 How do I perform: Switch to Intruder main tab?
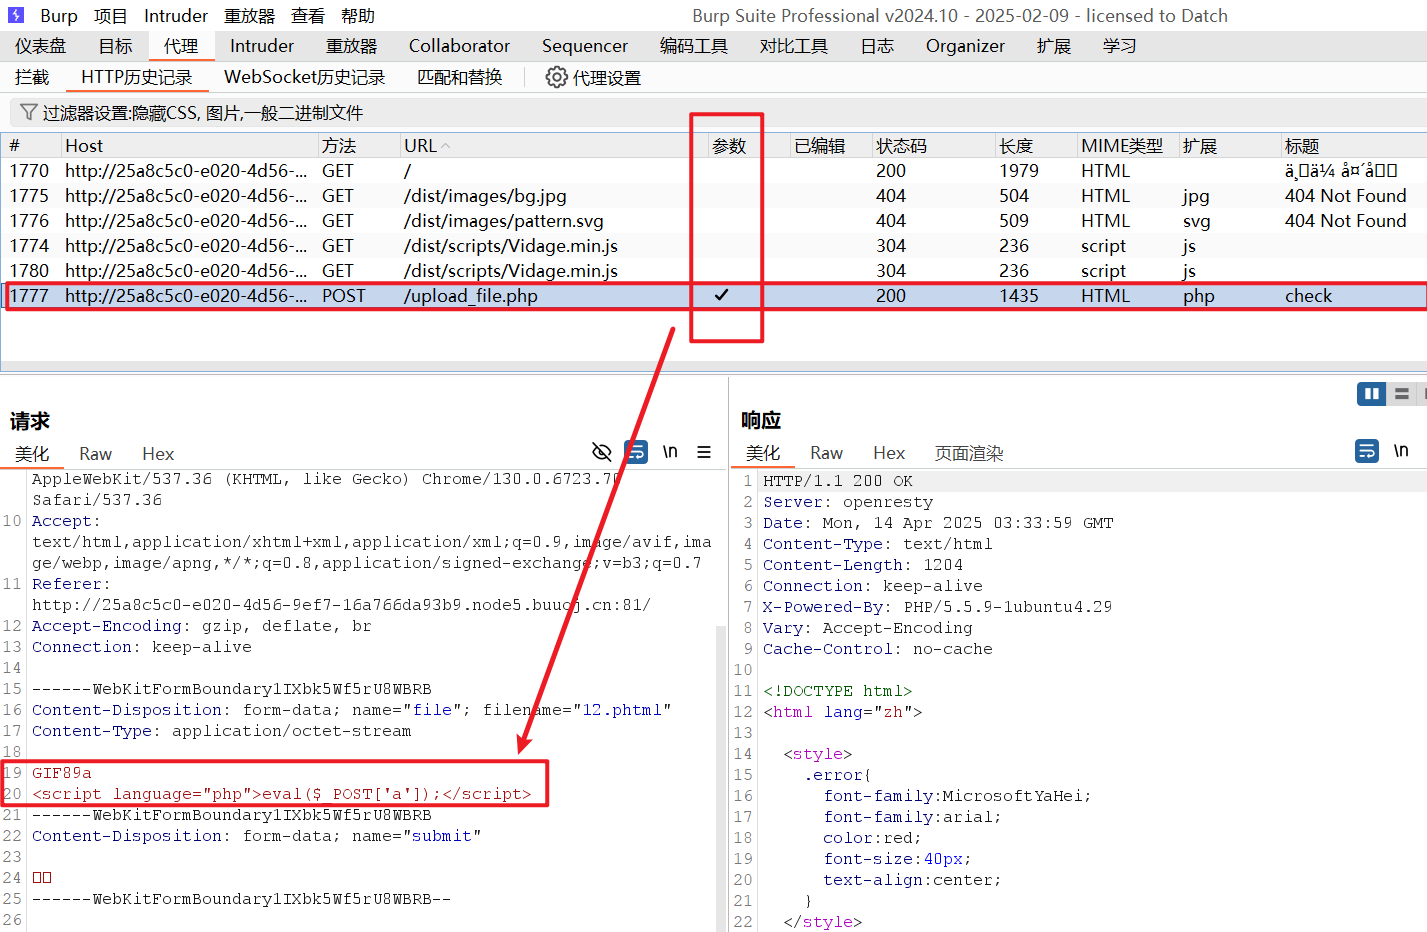262,46
